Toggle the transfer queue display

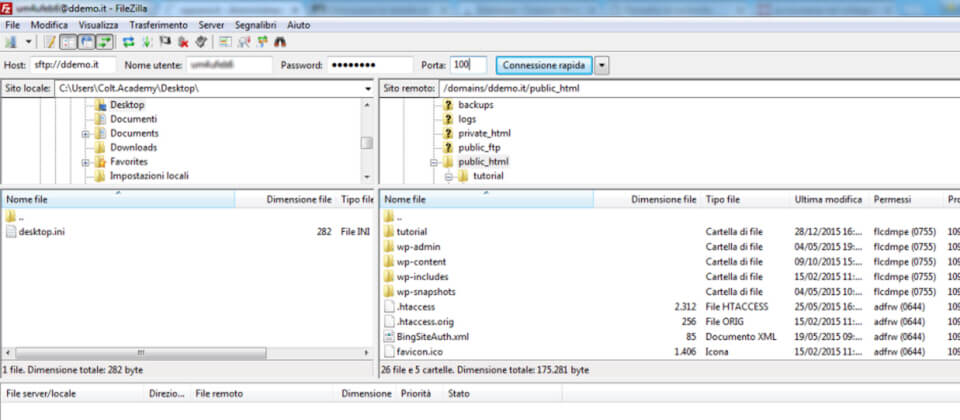tap(105, 42)
